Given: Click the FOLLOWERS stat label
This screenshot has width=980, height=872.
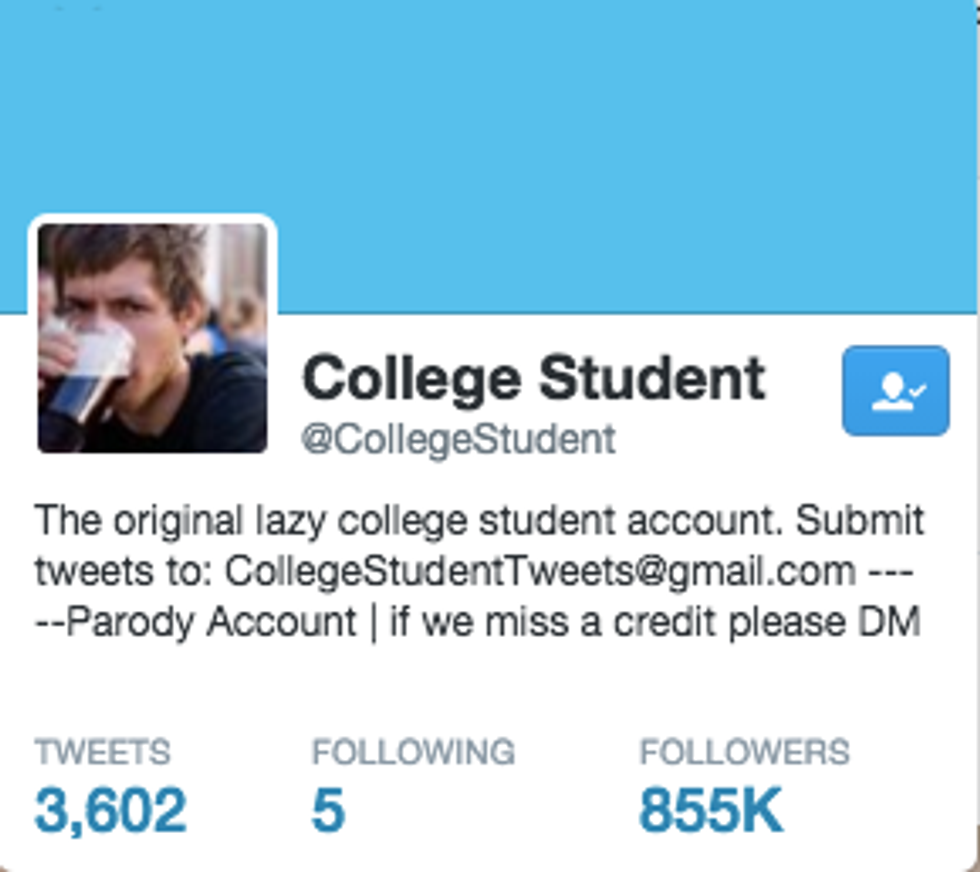Looking at the screenshot, I should (x=744, y=752).
